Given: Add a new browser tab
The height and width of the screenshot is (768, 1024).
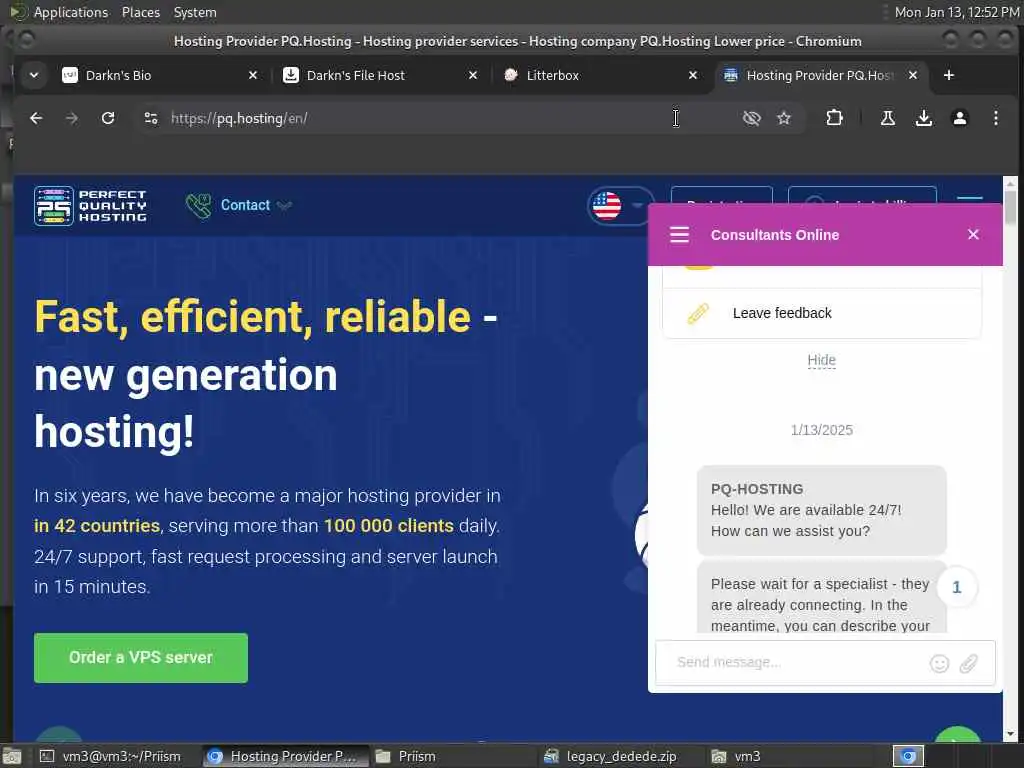Looking at the screenshot, I should tap(949, 75).
